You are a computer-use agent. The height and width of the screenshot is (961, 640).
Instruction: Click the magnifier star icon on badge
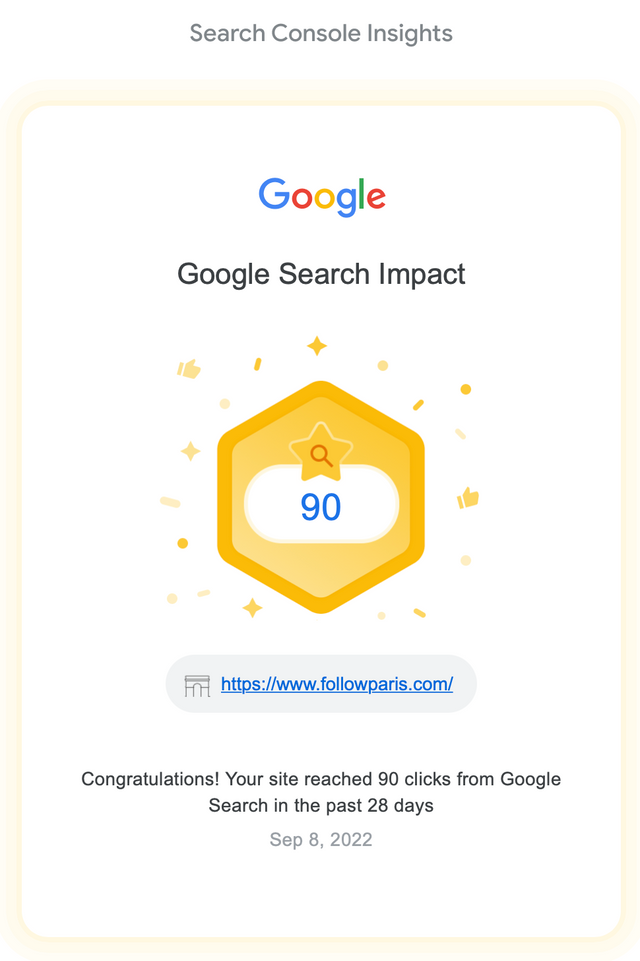(x=321, y=452)
